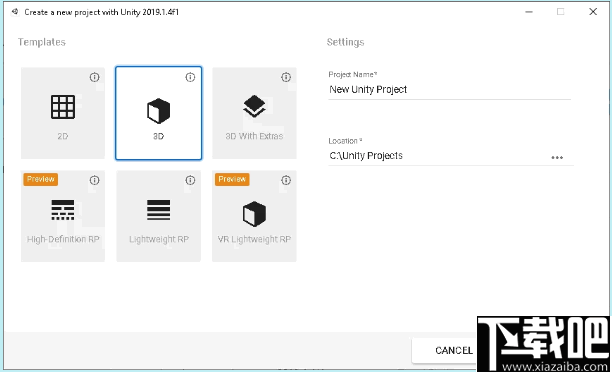Browse for location with the three-dots button
612x372 pixels.
557,158
